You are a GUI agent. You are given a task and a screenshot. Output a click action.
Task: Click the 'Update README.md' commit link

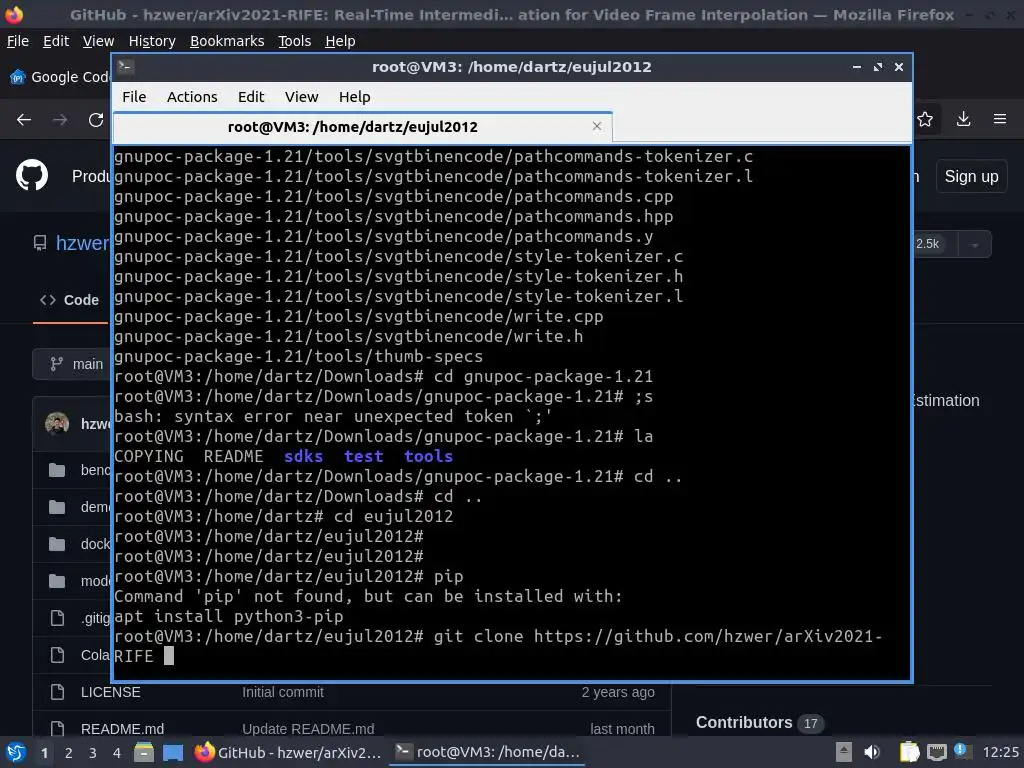pyautogui.click(x=308, y=729)
